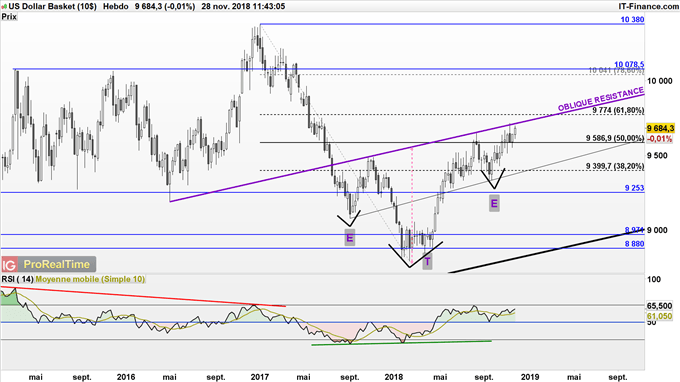Select the 8 971 support level label
The width and height of the screenshot is (680, 382).
pos(634,230)
